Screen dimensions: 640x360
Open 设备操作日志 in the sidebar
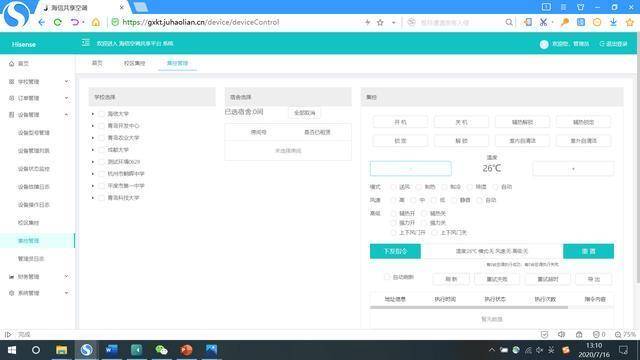[33, 204]
